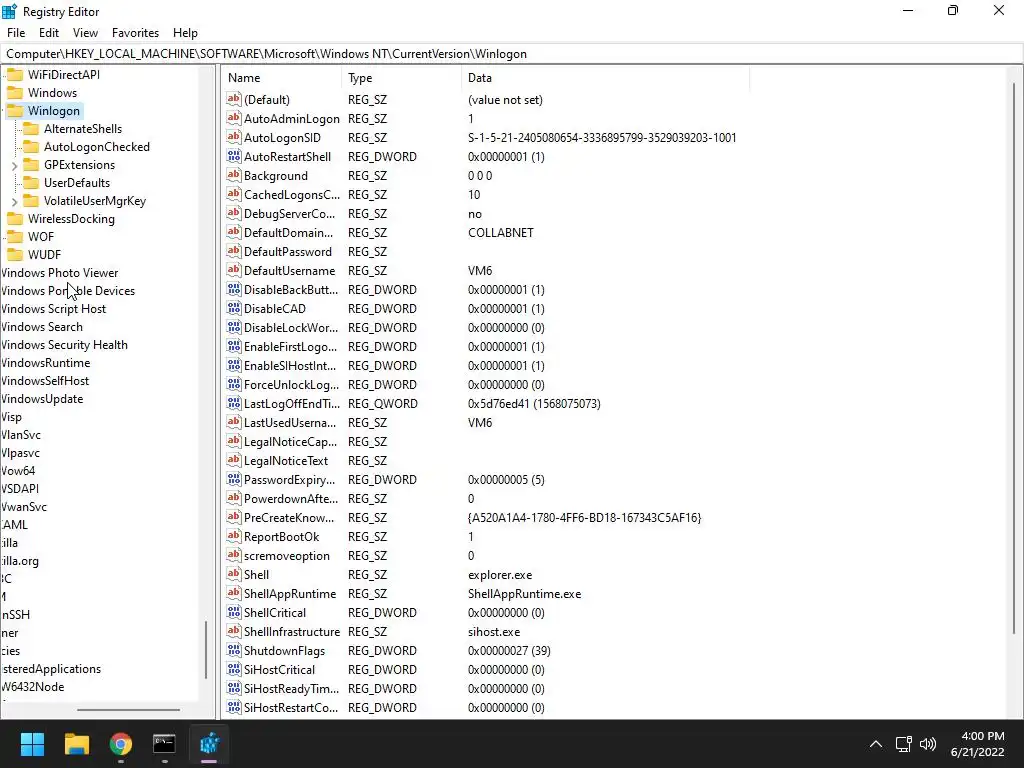
Task: Select the Windows Security Health key
Action: (64, 345)
